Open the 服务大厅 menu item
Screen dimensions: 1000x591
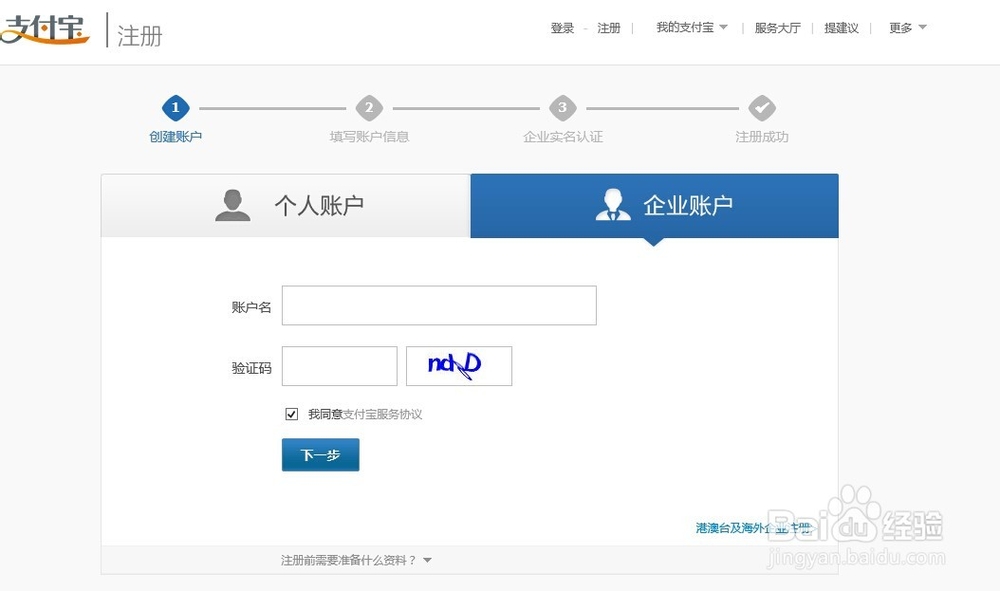[x=777, y=27]
